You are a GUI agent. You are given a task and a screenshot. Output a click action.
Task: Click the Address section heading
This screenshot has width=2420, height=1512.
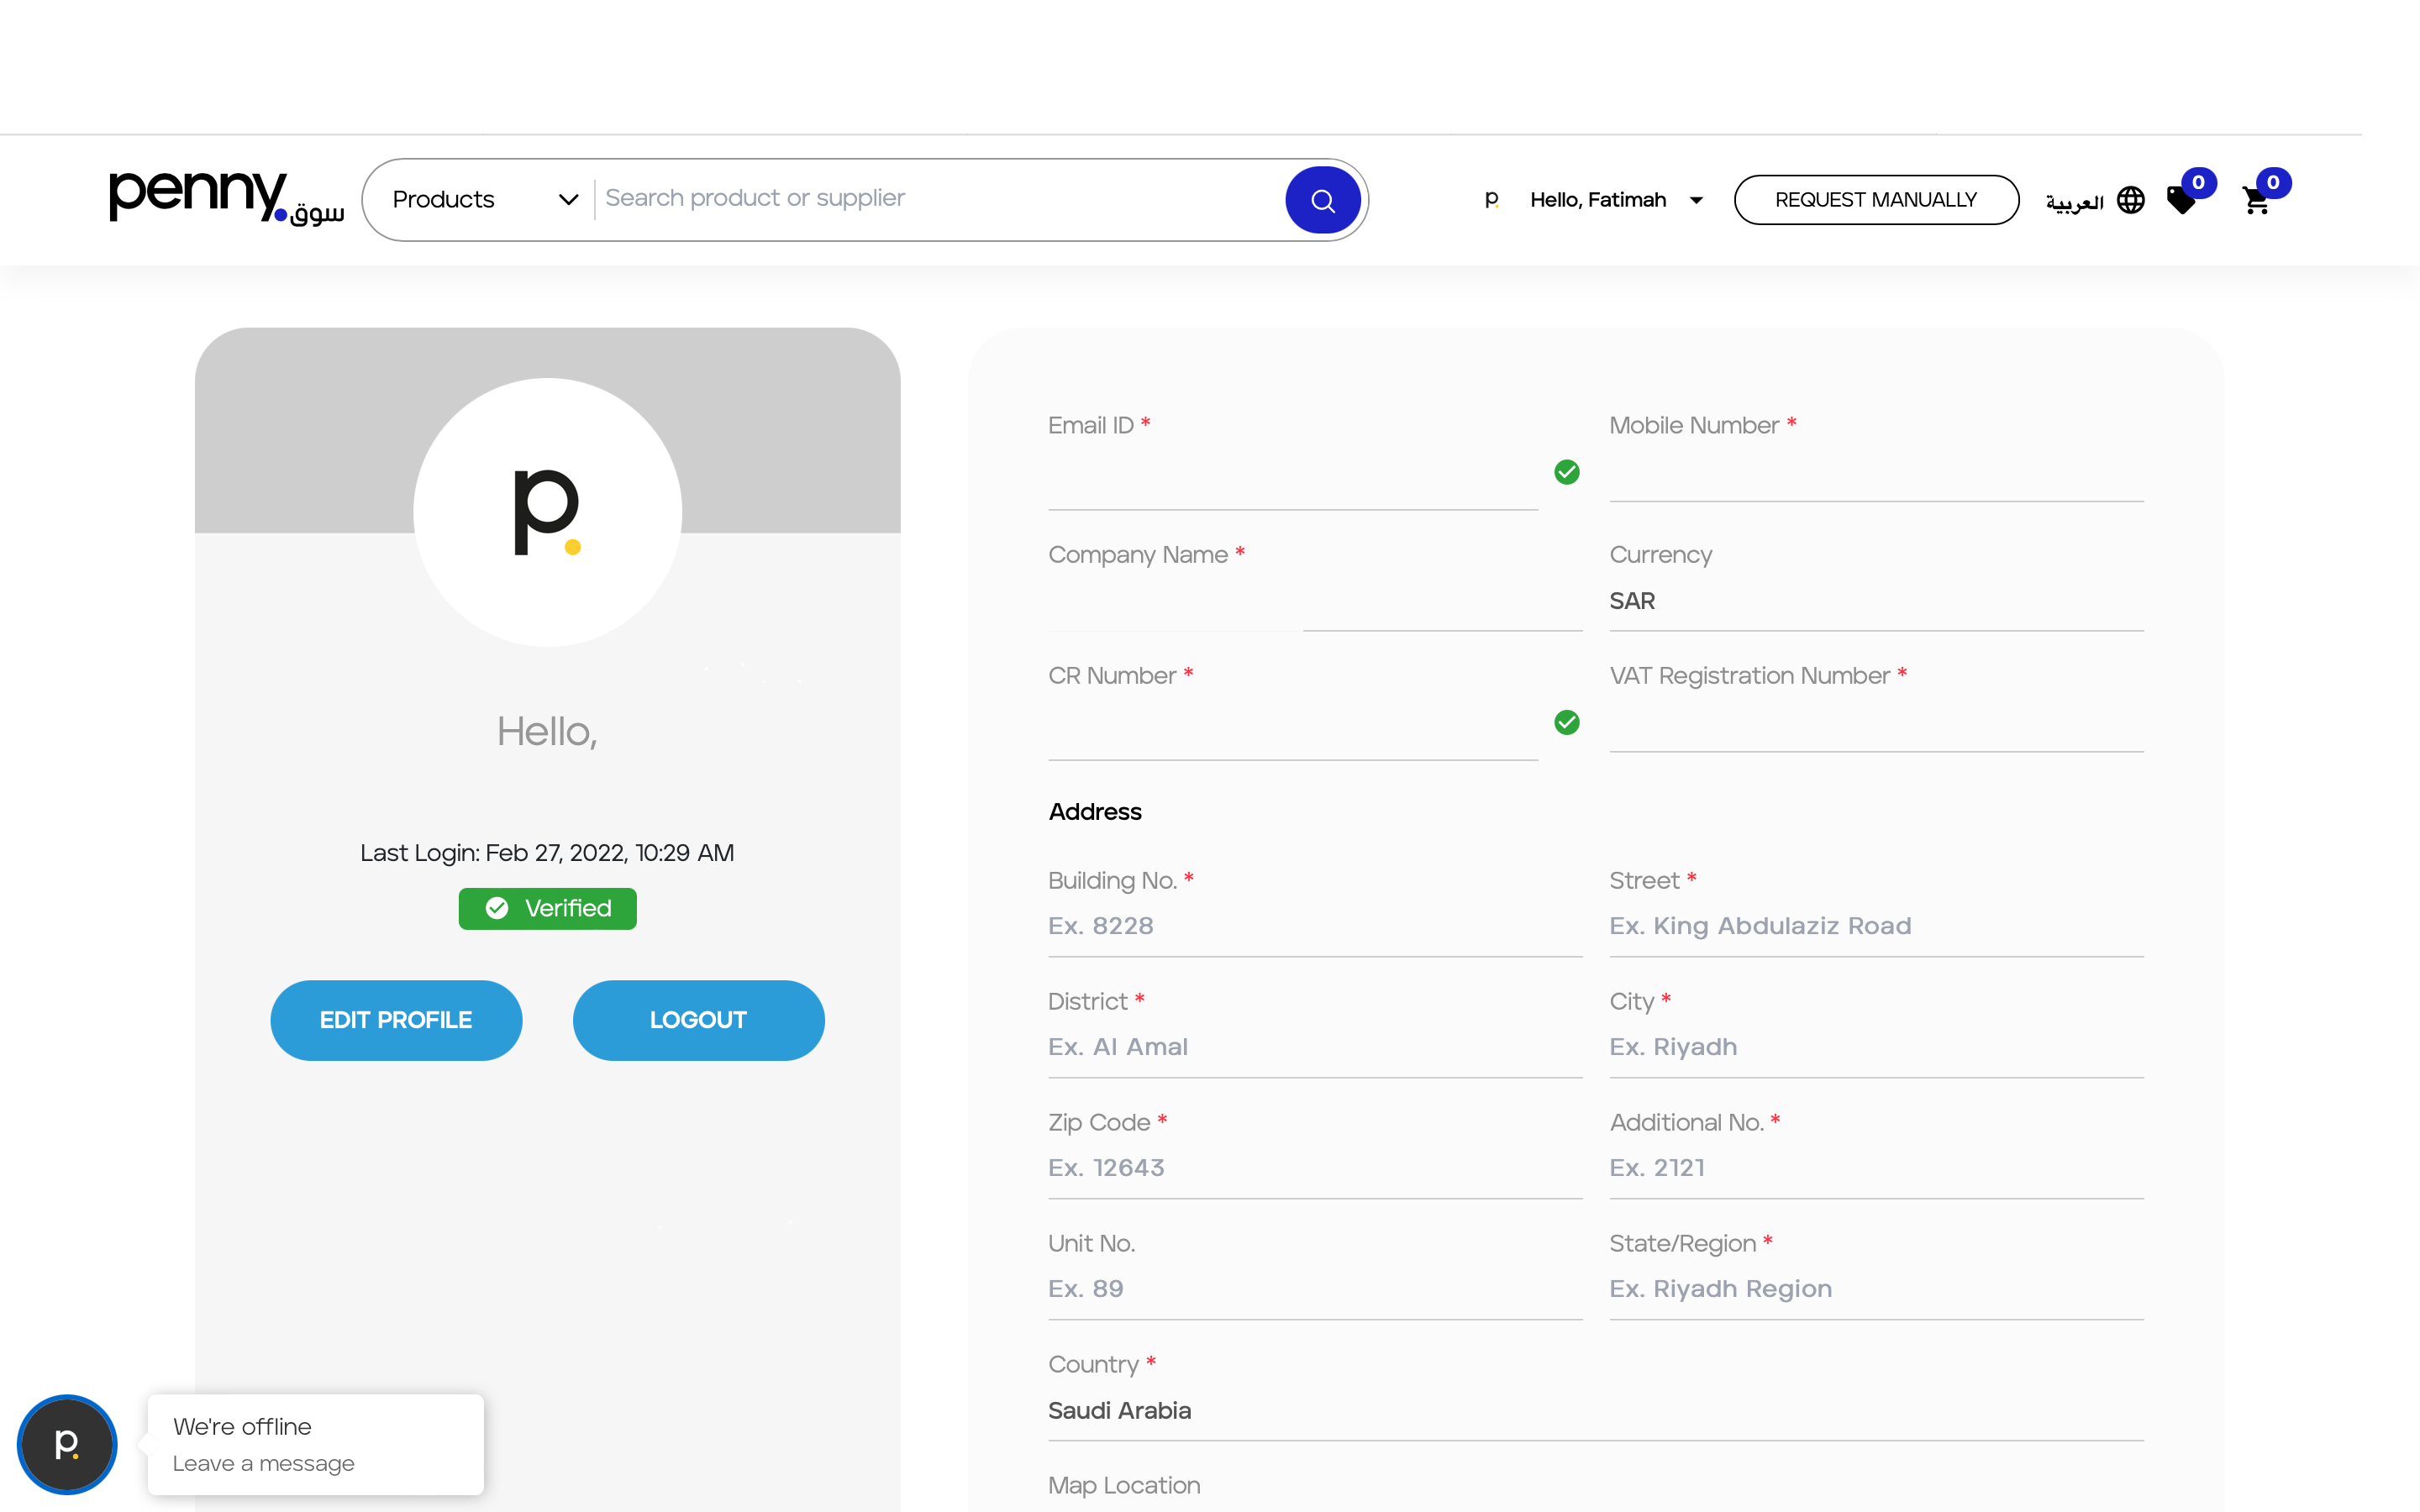1095,812
